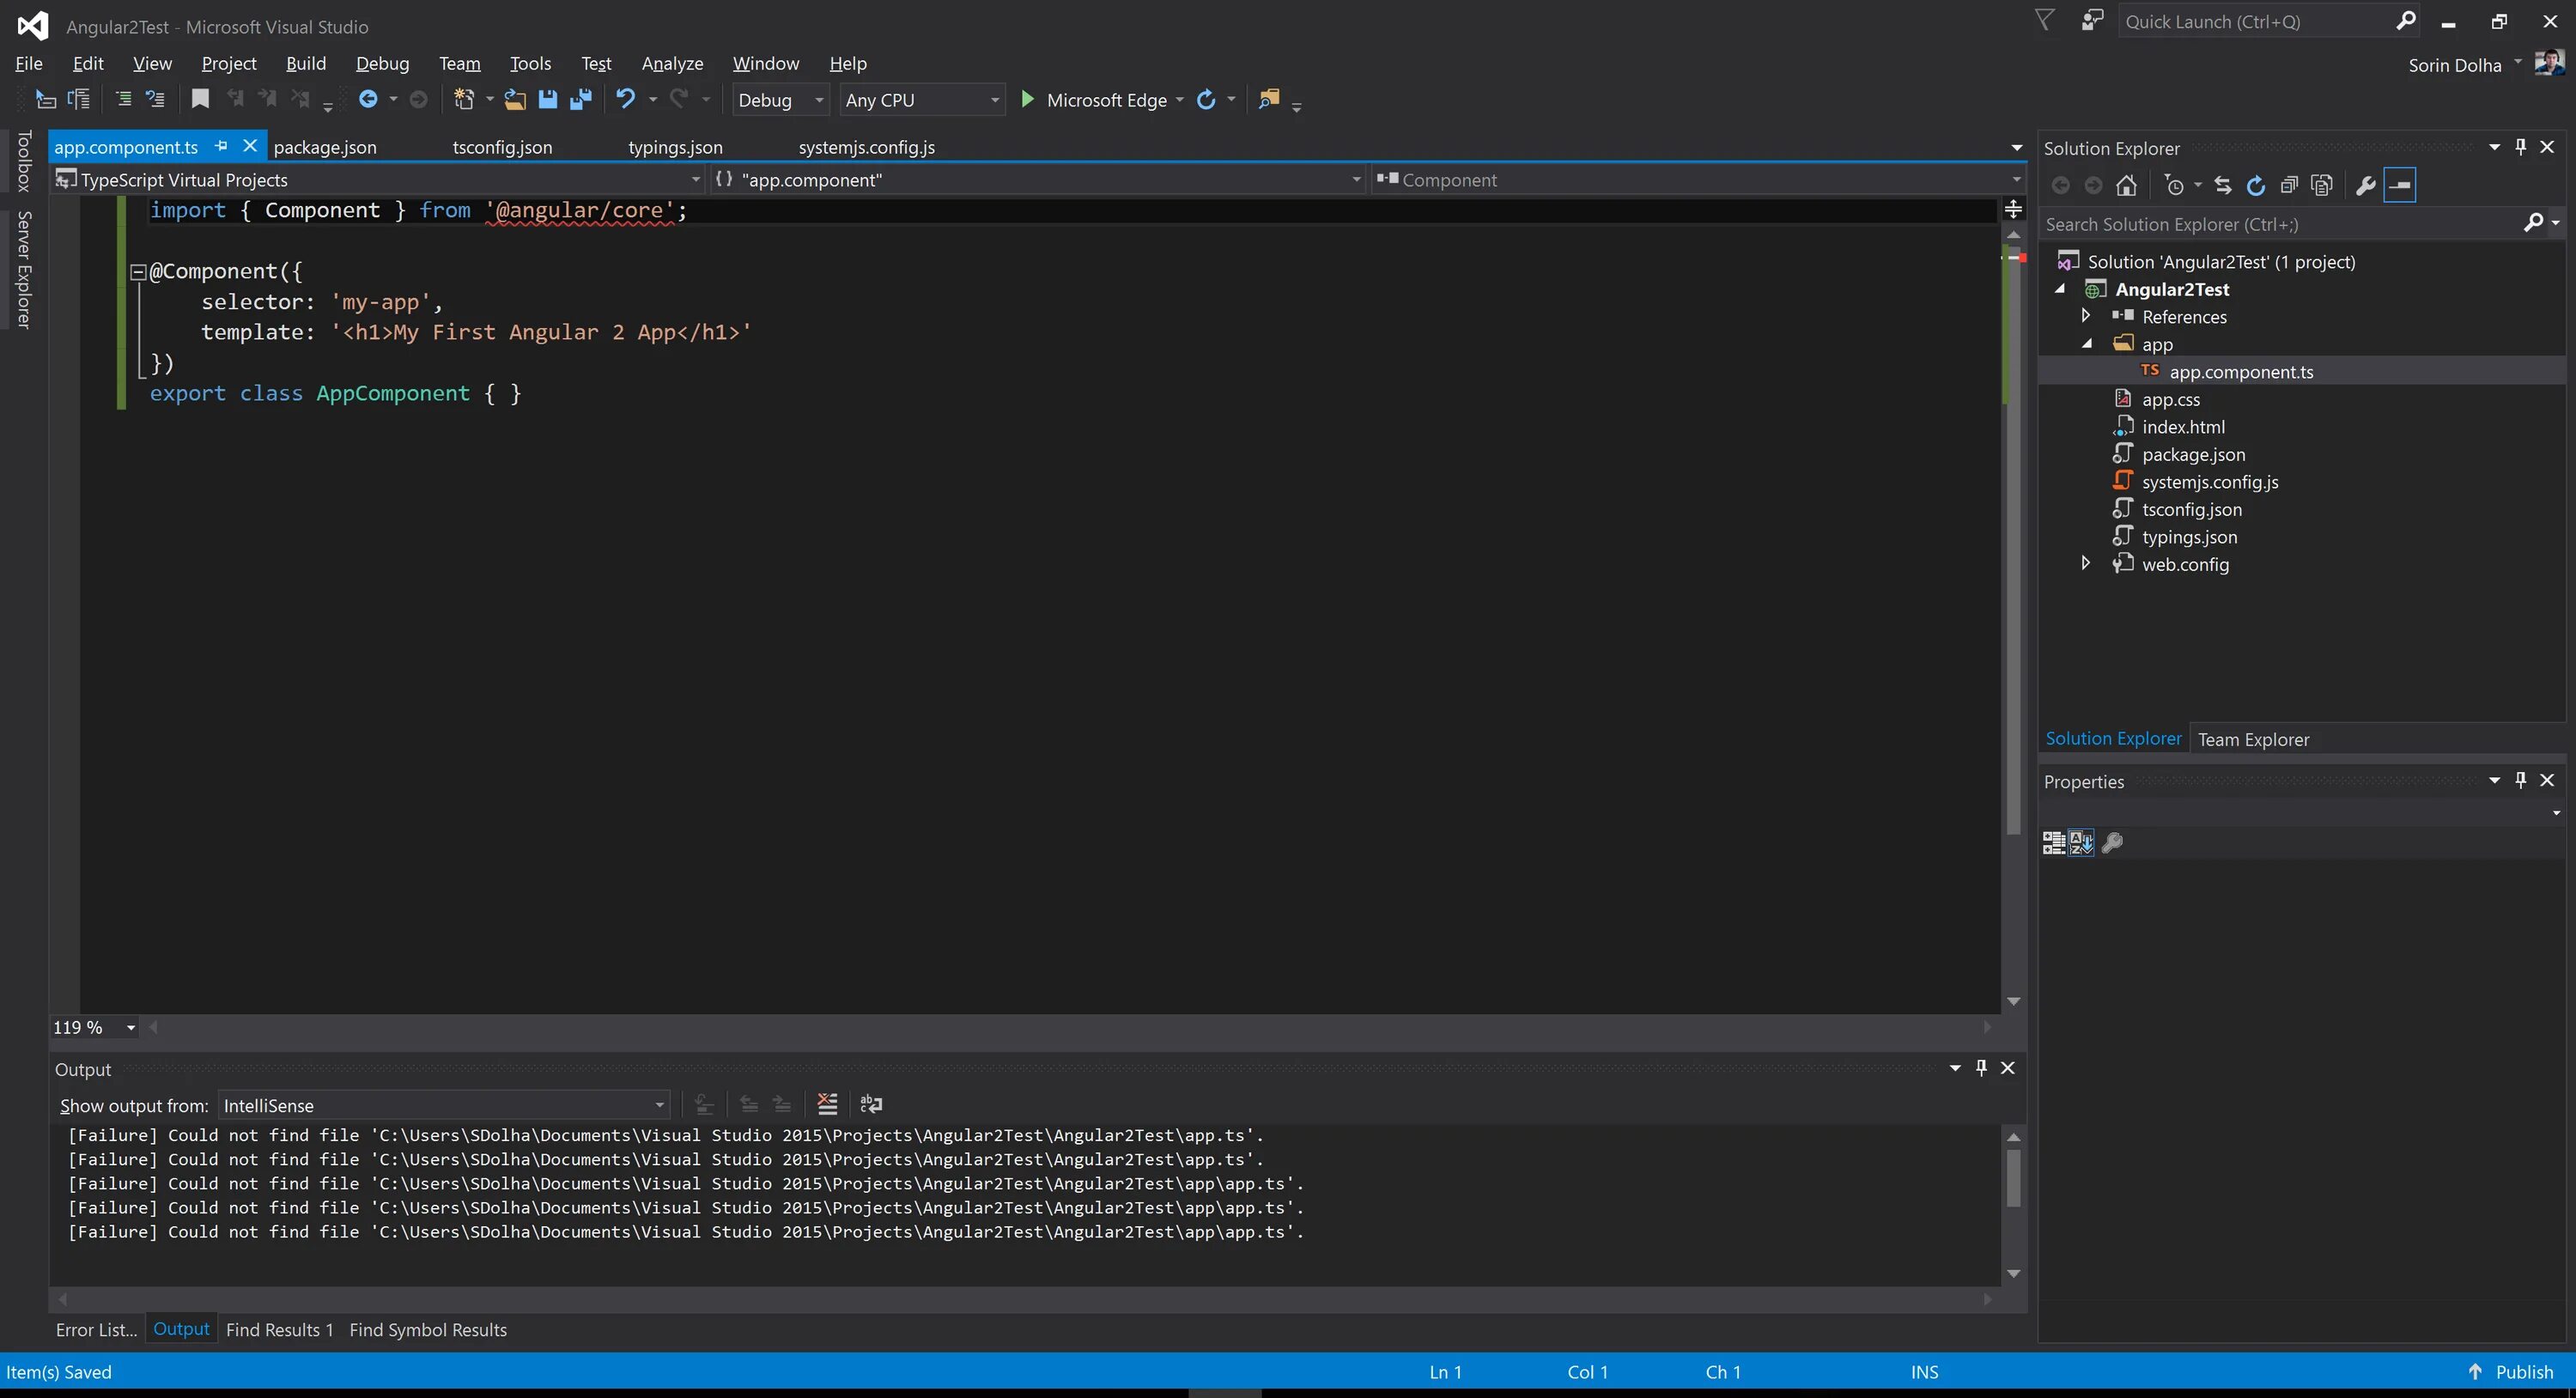Open Properties wrench in Solution Explorer
2576x1398 pixels.
2365,186
